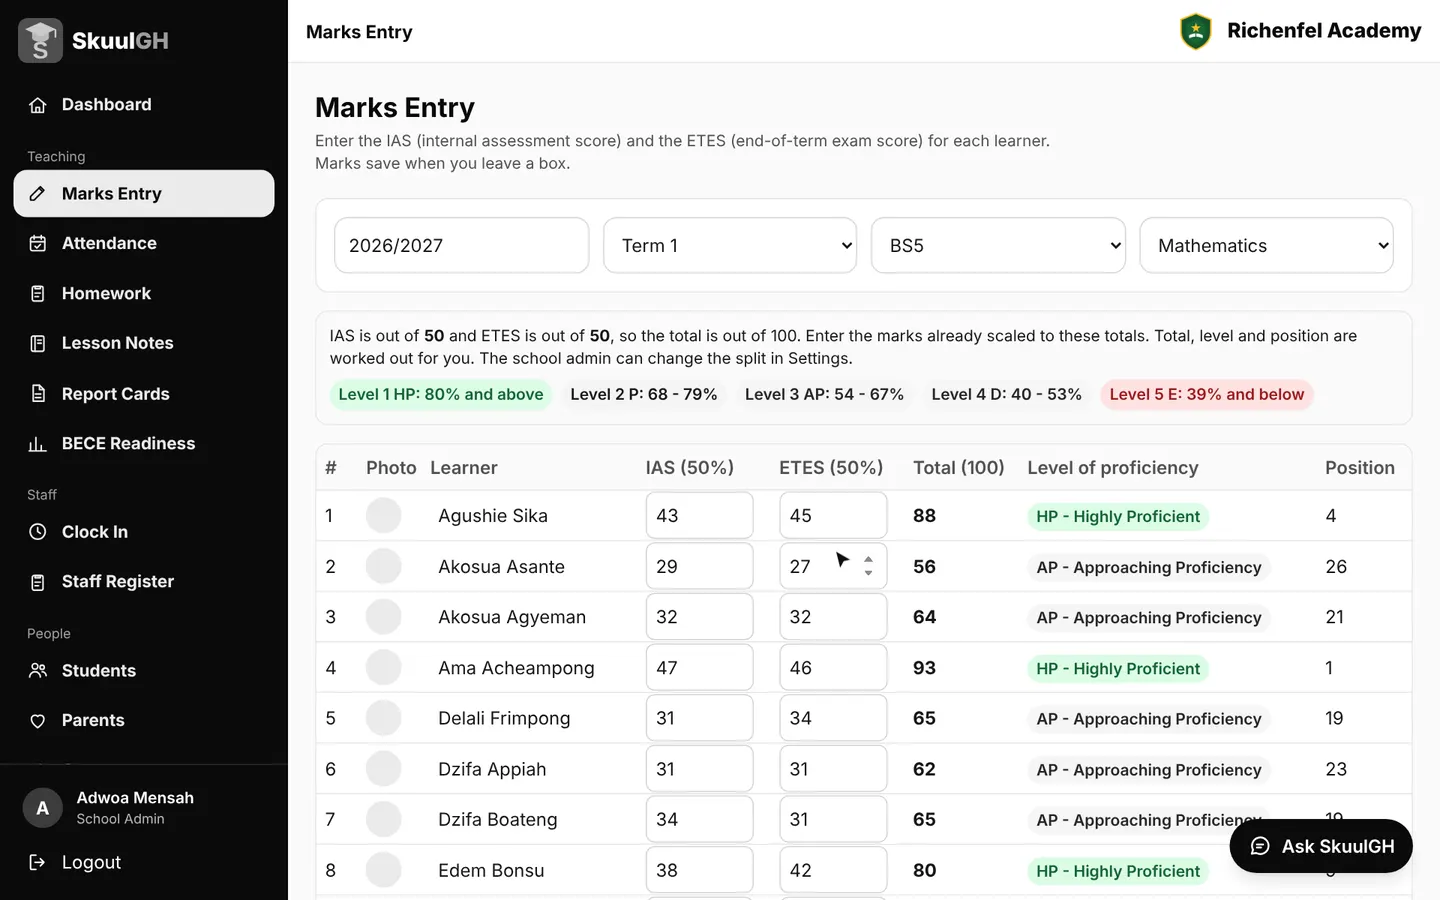Click Akosua Agyeman's photo placeholder
Screen dimensions: 1440x900
coord(383,617)
